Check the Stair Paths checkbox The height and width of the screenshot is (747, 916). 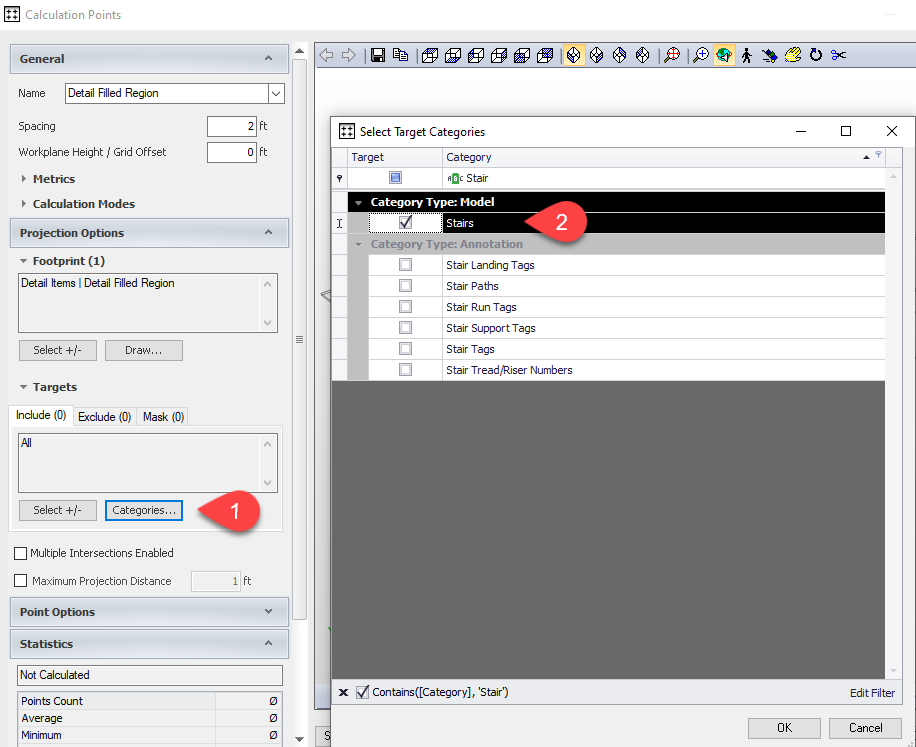[x=405, y=286]
